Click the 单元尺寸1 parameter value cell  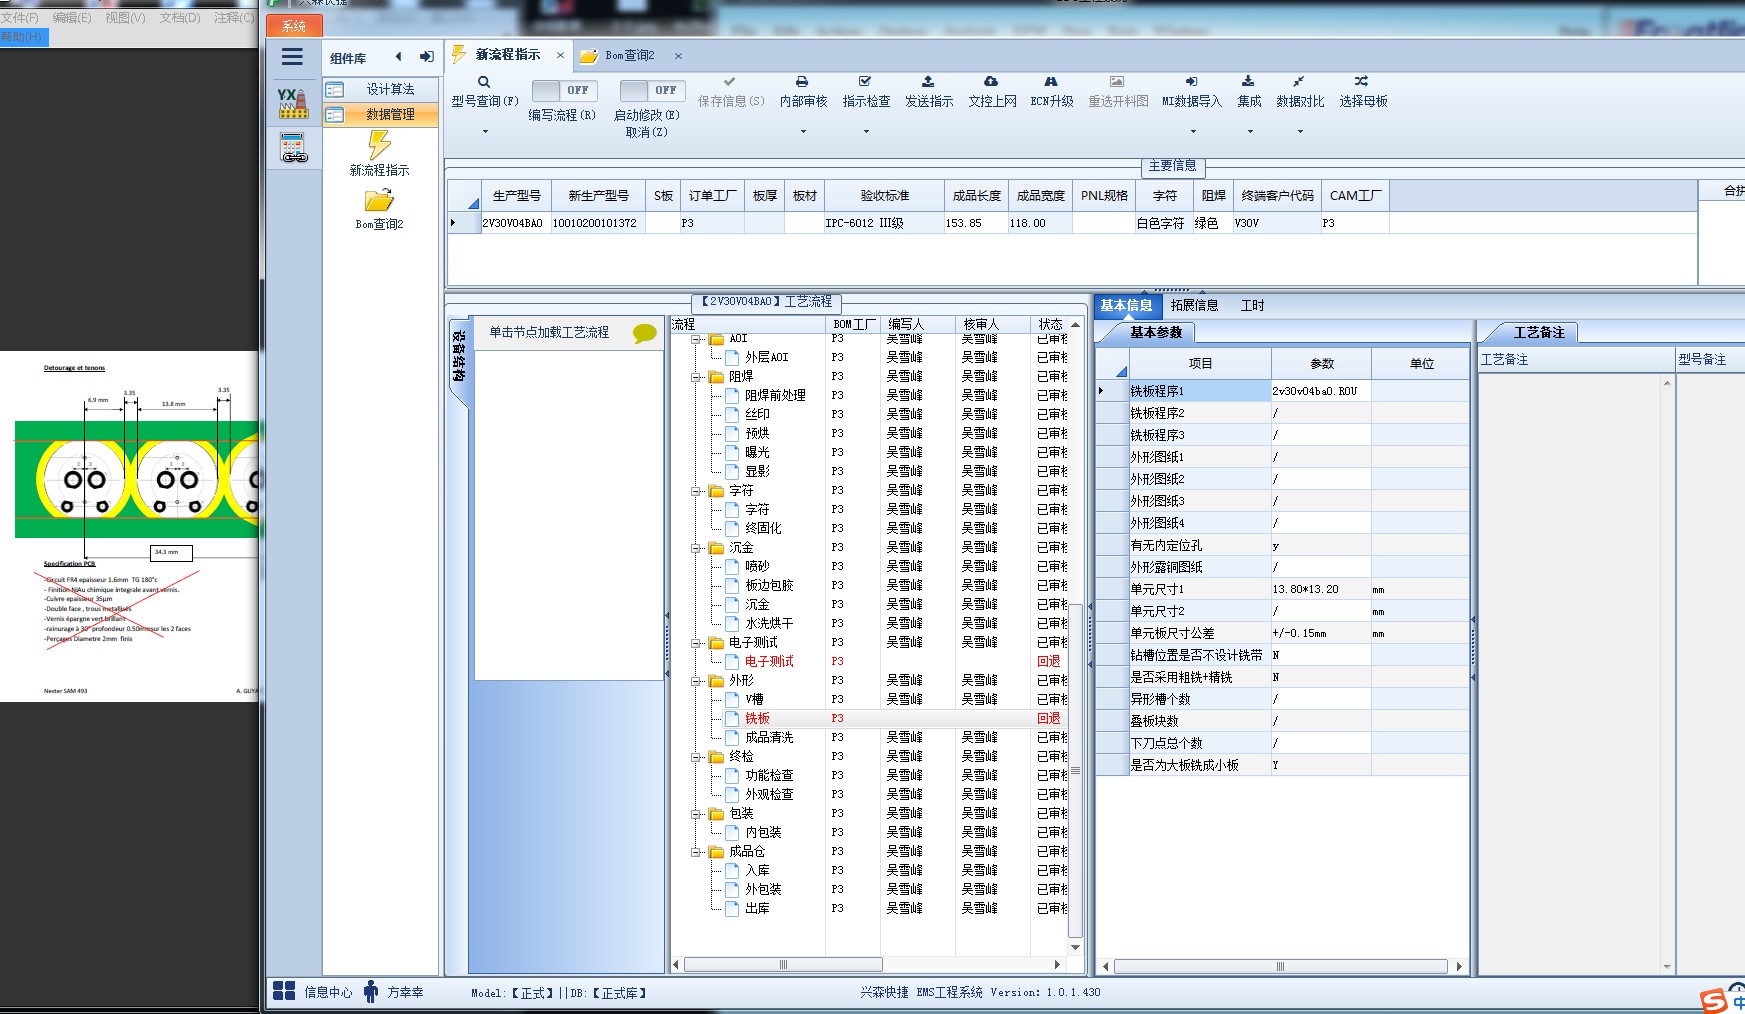tap(1320, 589)
